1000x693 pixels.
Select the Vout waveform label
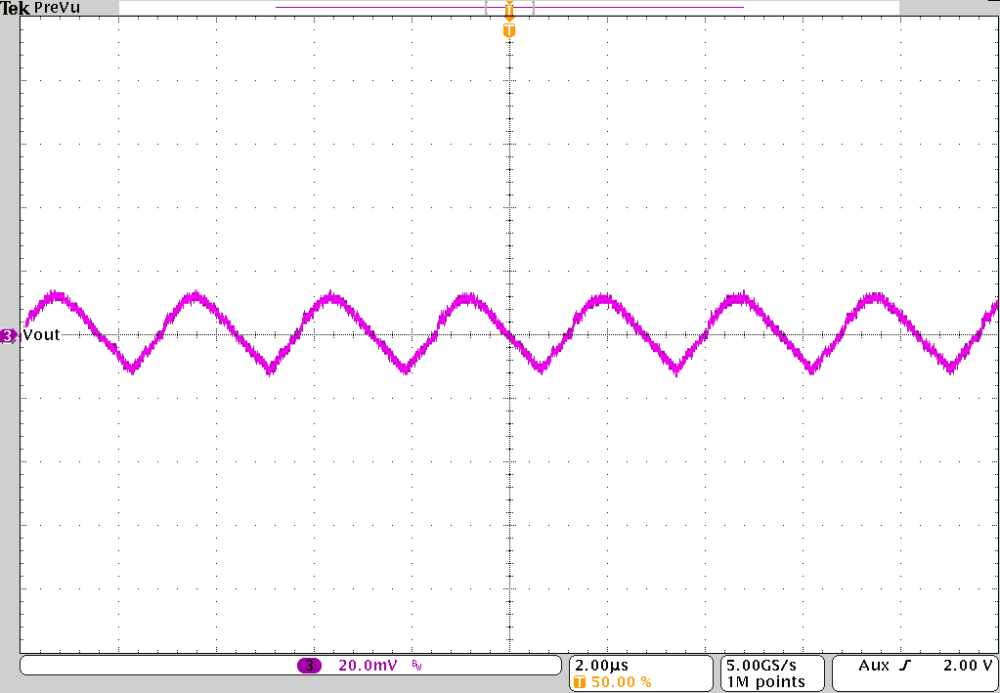pyautogui.click(x=43, y=335)
